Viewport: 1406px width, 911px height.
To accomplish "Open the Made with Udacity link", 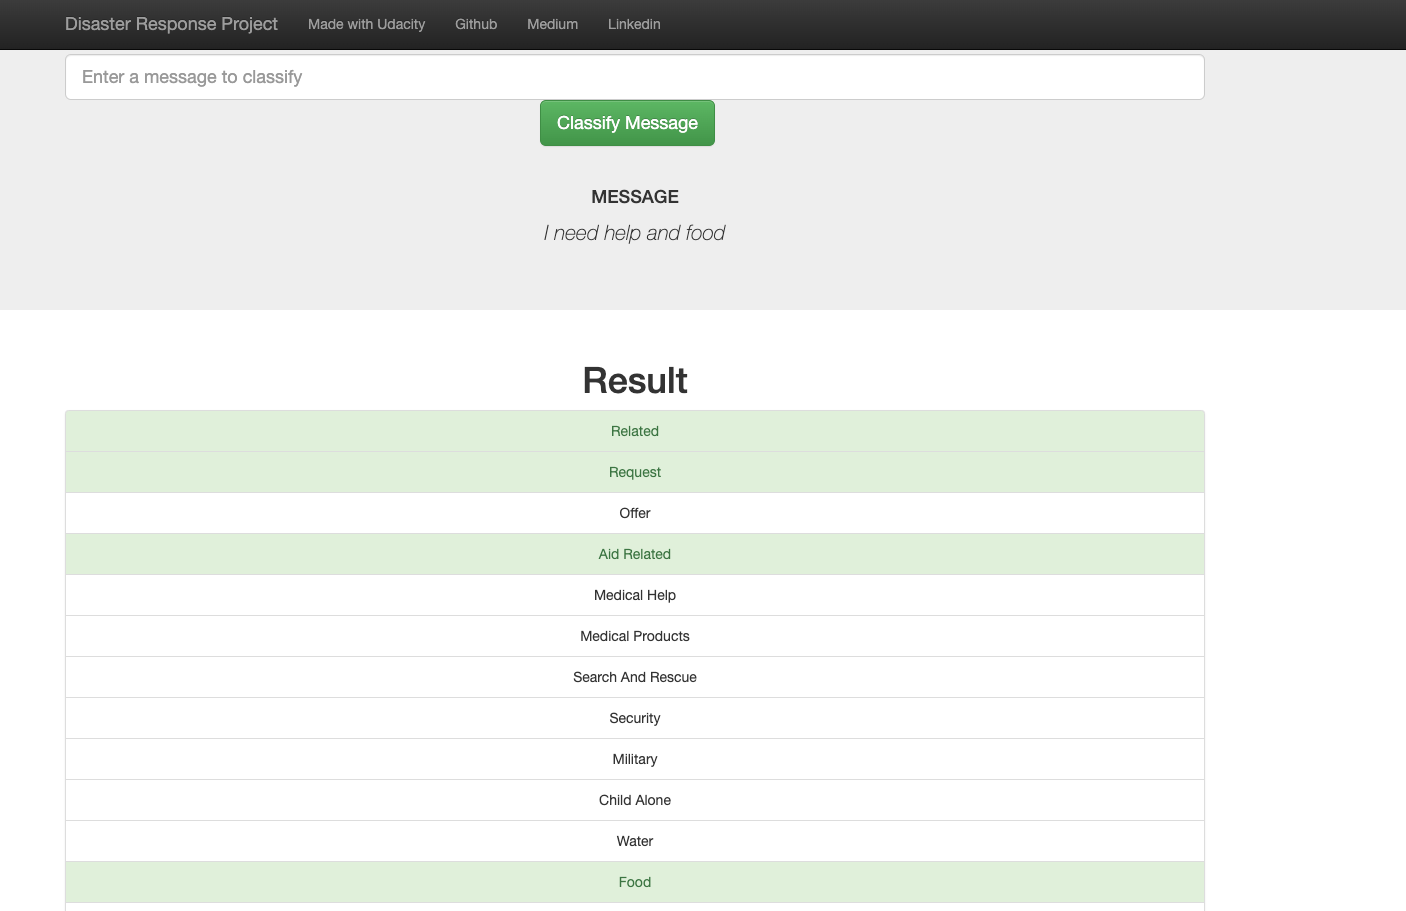I will coord(366,24).
